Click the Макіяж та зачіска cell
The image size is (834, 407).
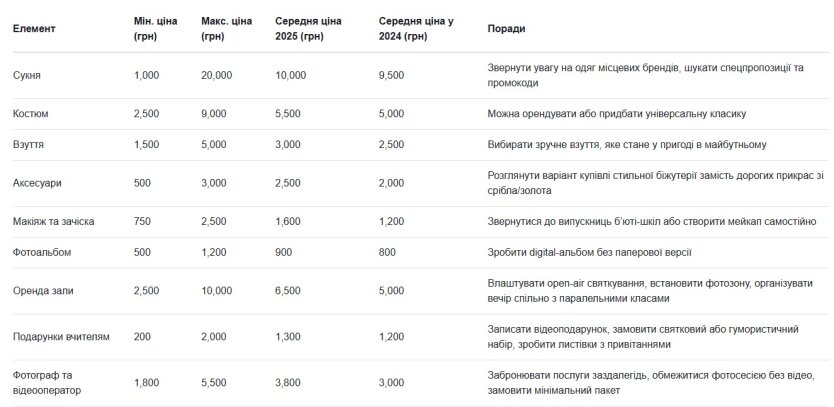click(x=54, y=221)
